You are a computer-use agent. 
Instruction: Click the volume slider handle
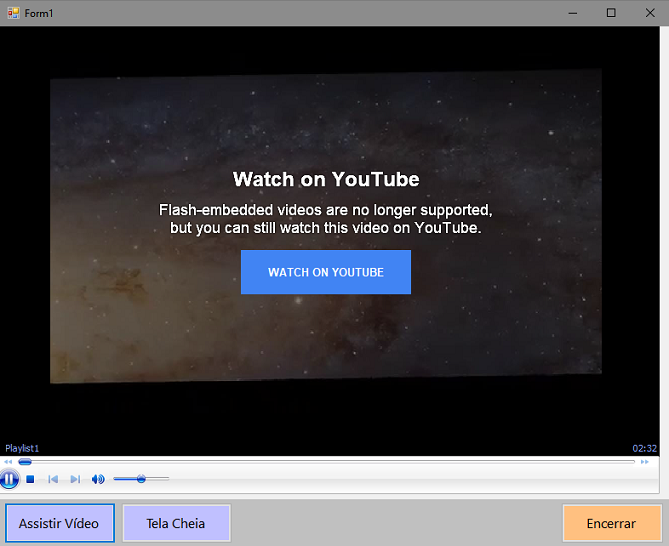click(141, 479)
